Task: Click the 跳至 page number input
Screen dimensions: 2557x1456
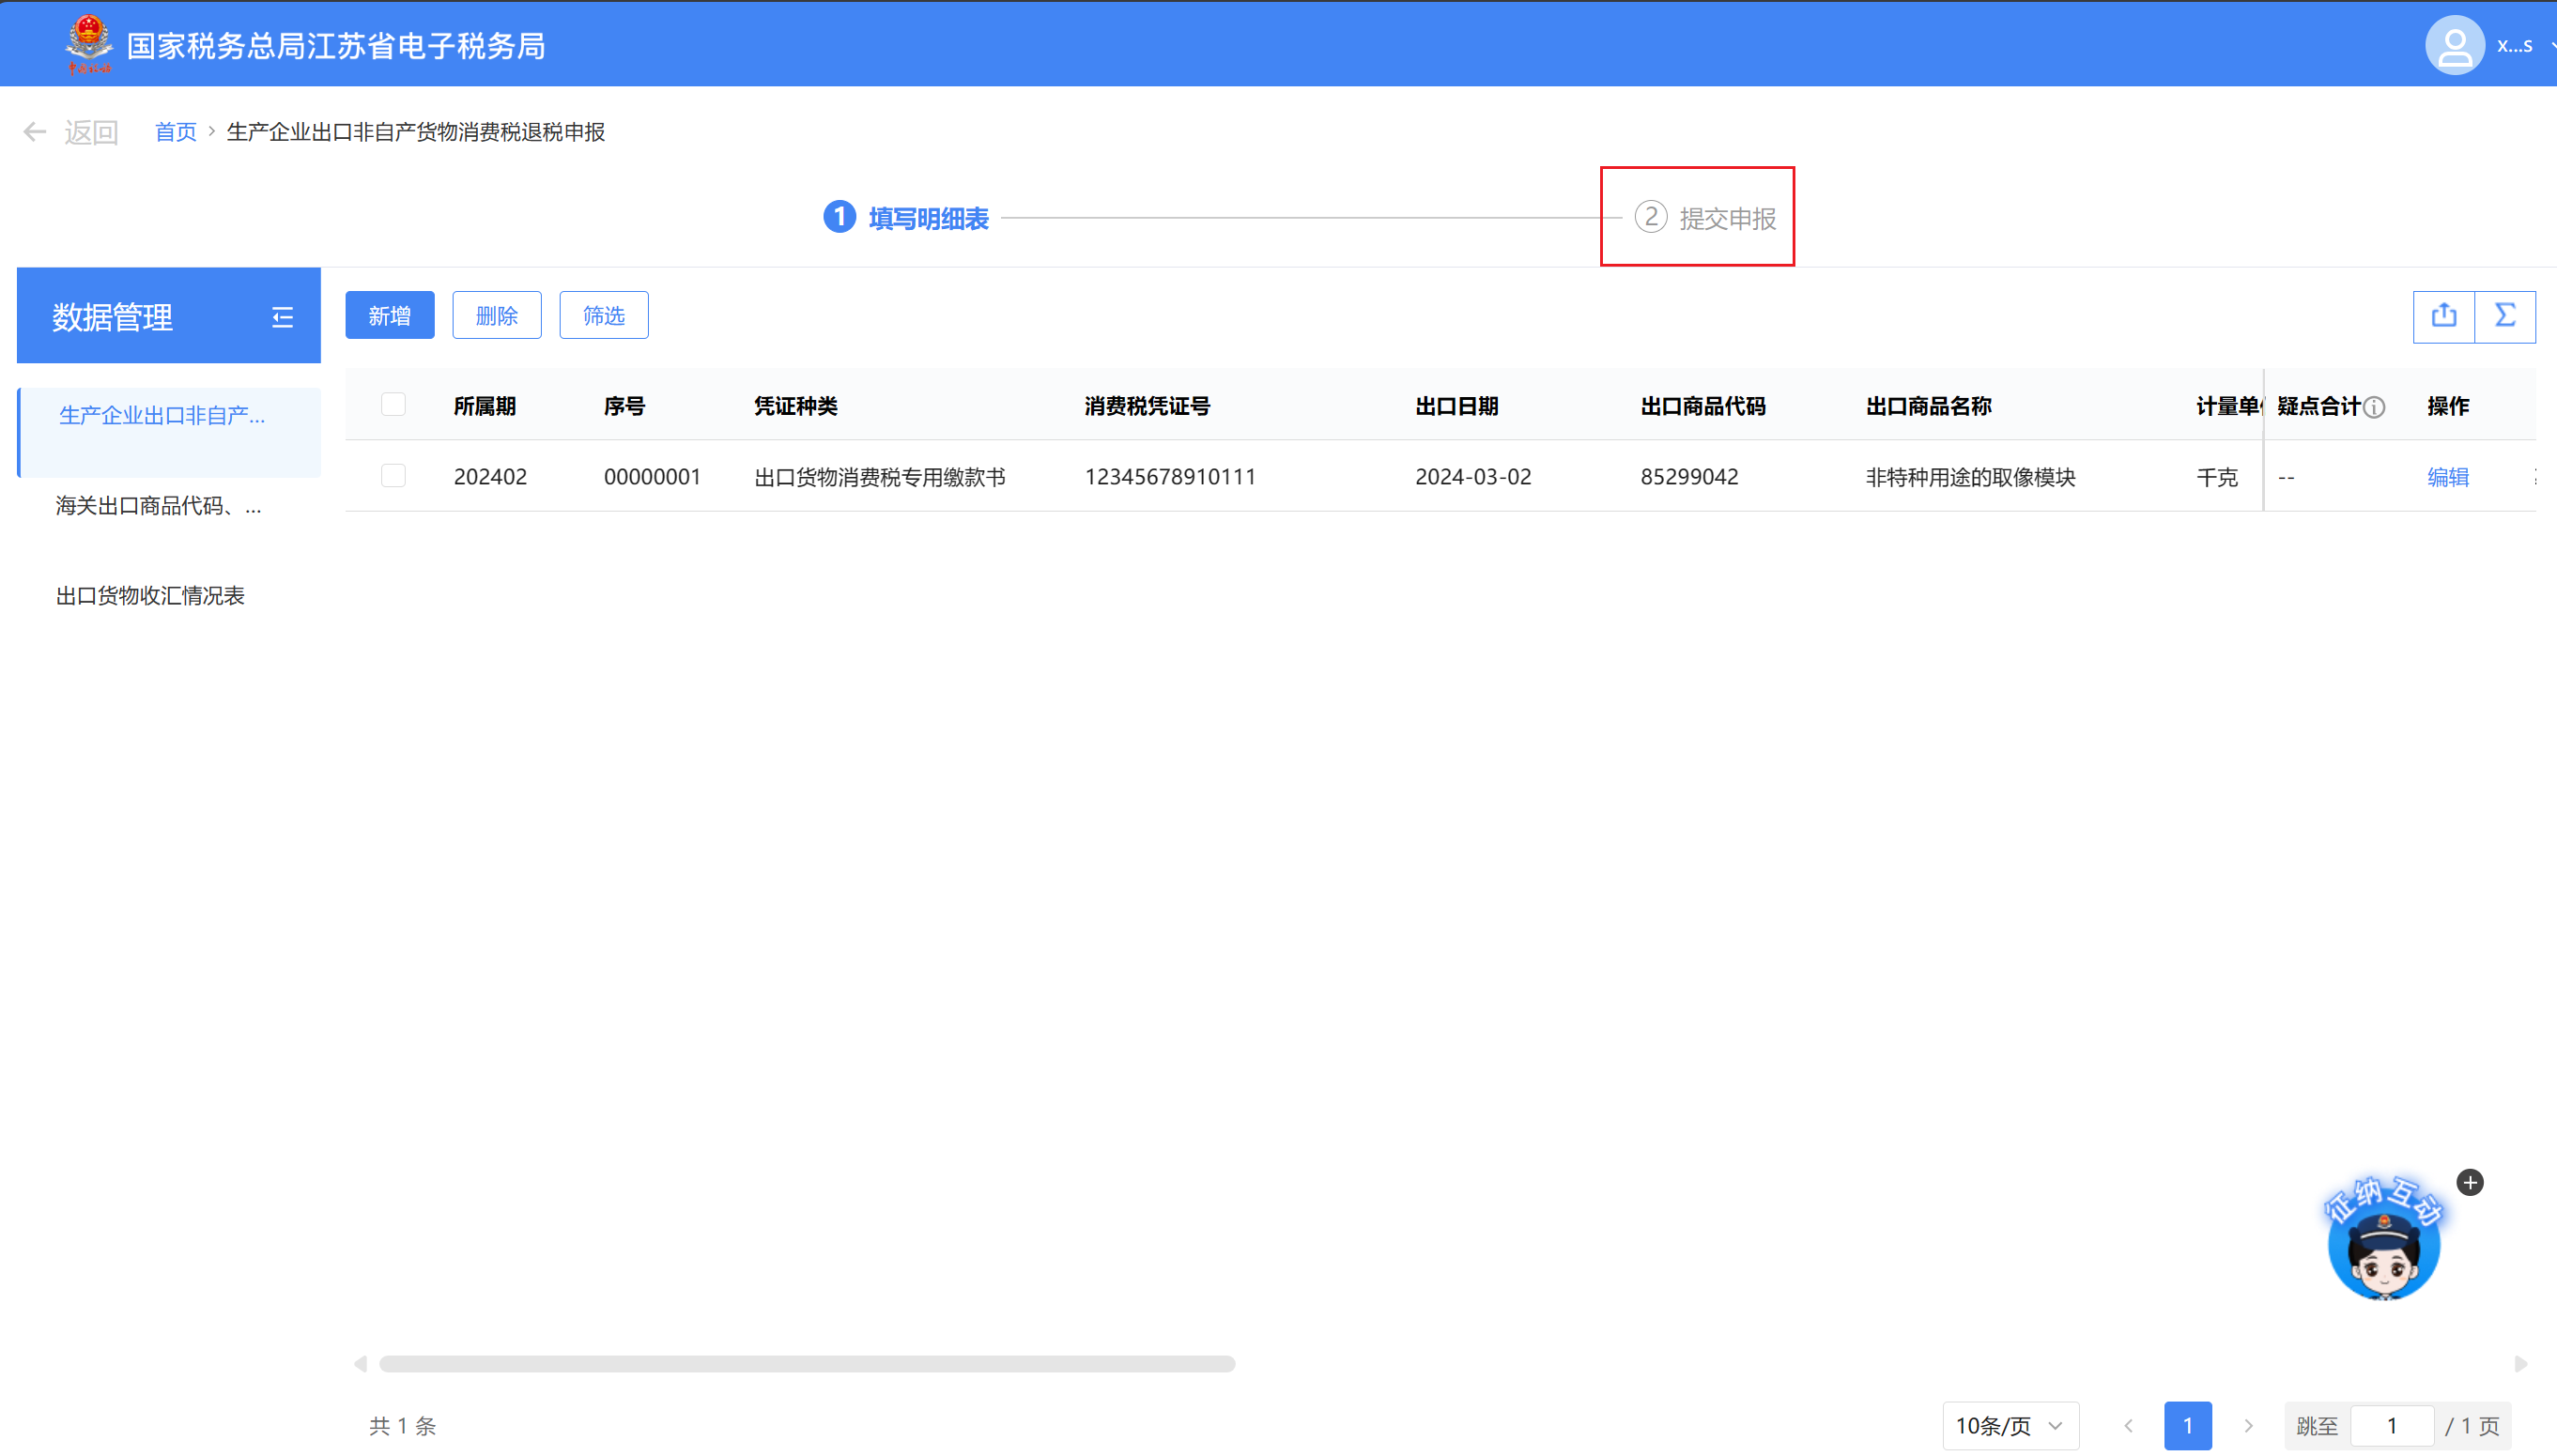Action: (x=2391, y=1425)
